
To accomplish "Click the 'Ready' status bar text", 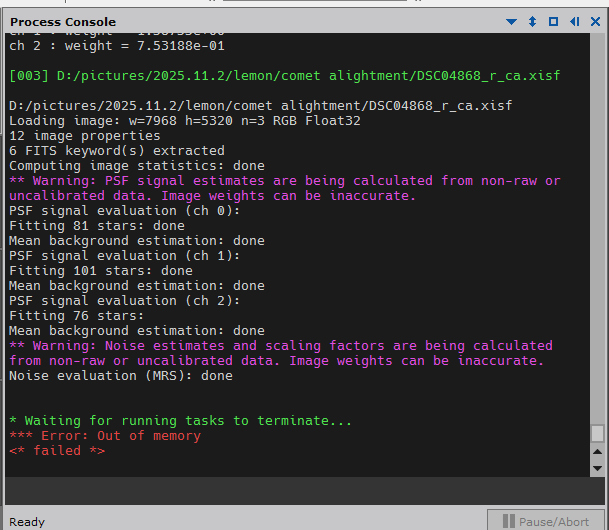I will pyautogui.click(x=27, y=521).
